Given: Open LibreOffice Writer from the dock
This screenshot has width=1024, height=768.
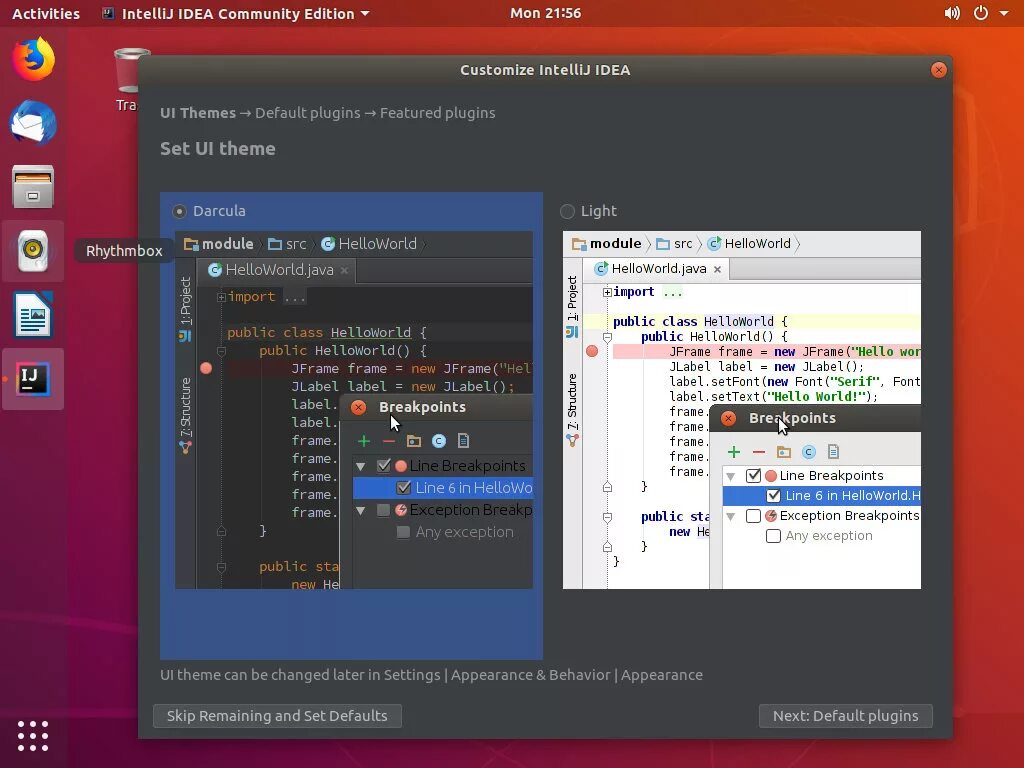Looking at the screenshot, I should [33, 315].
